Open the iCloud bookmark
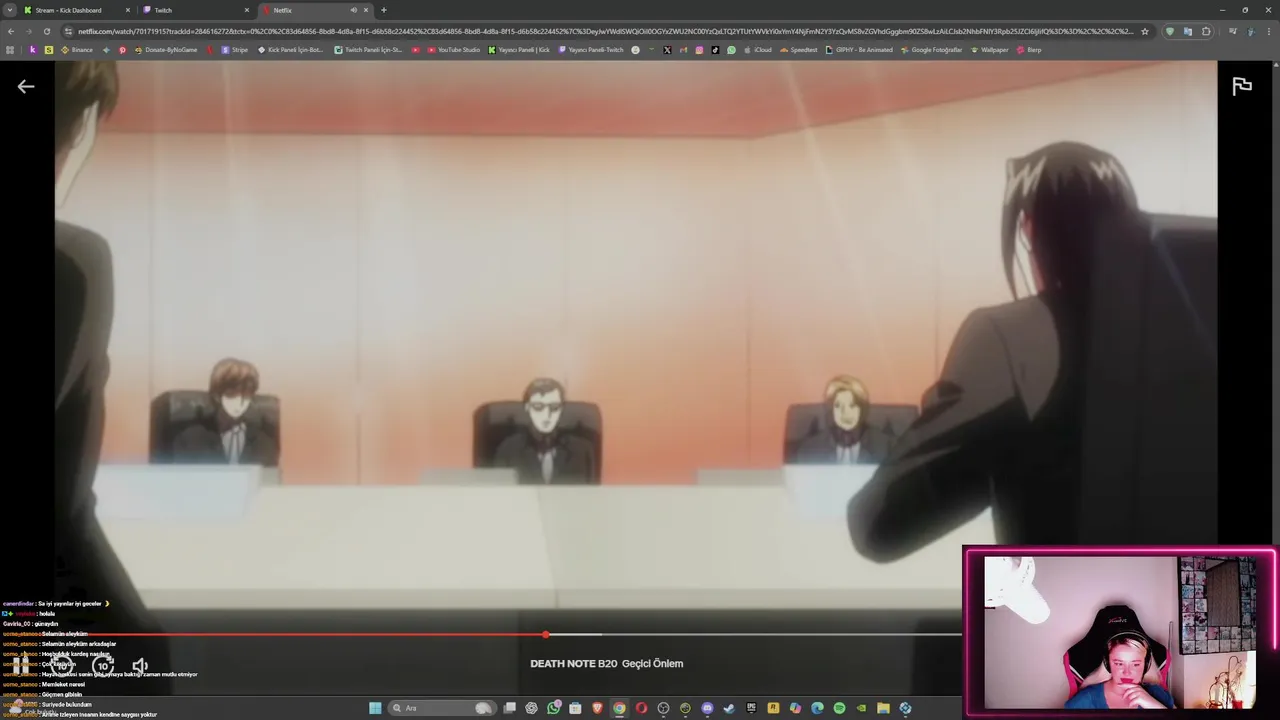This screenshot has height=720, width=1280. (757, 50)
